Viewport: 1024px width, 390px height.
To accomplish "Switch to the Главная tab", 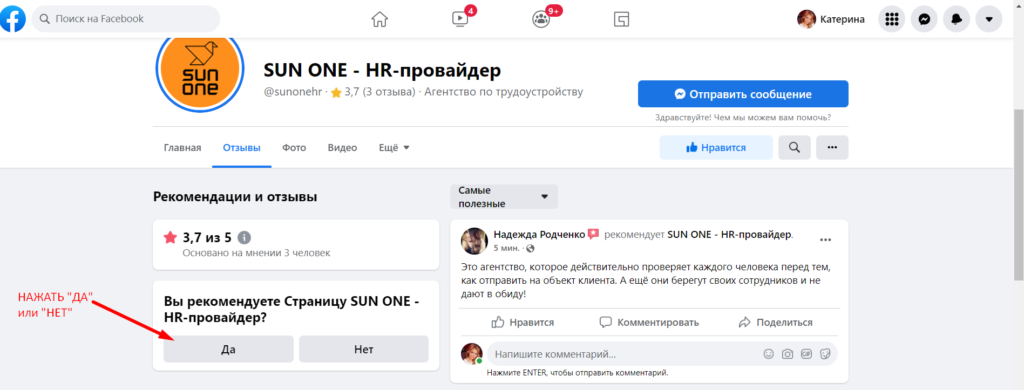I will tap(182, 148).
